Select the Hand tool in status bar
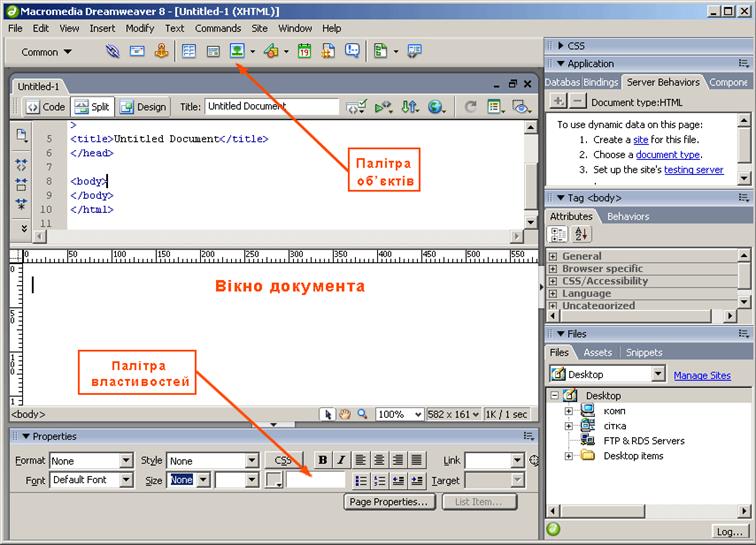This screenshot has width=756, height=545. [344, 414]
